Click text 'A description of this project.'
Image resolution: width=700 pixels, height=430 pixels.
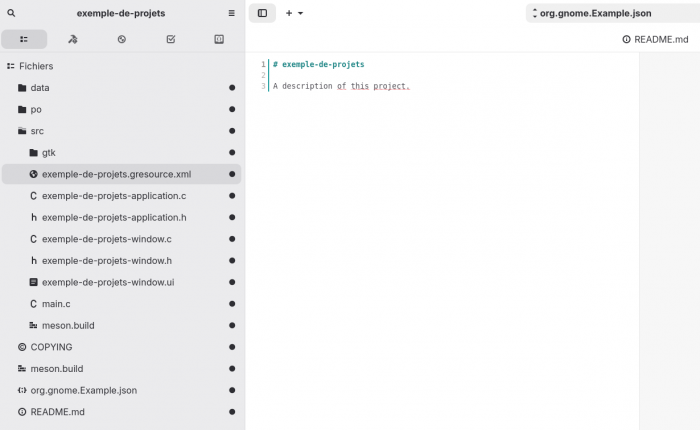click(342, 86)
